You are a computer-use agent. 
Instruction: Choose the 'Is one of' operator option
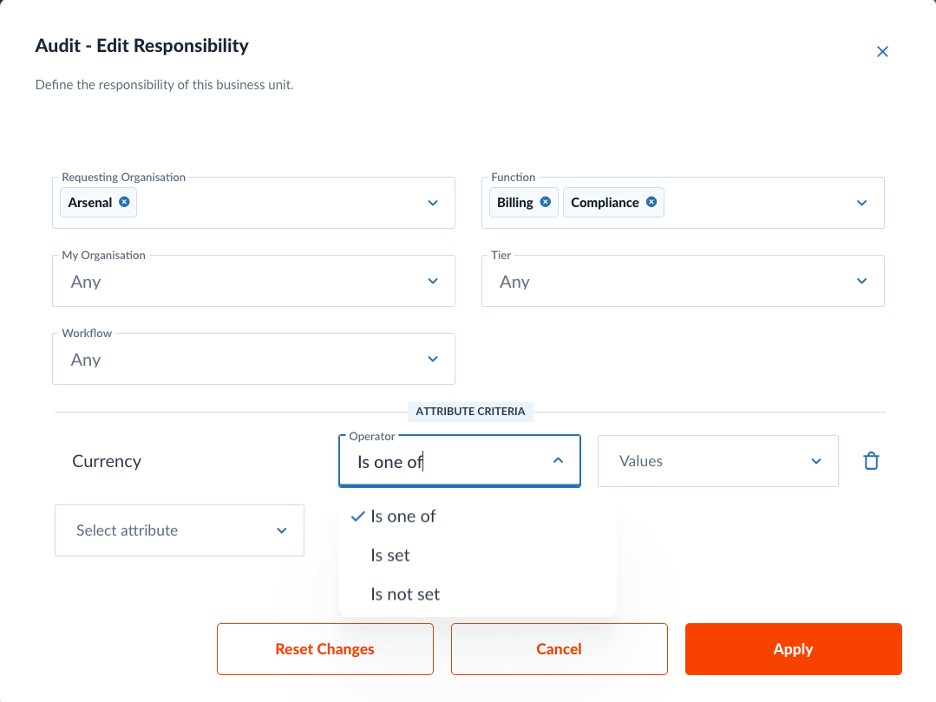pos(478,516)
